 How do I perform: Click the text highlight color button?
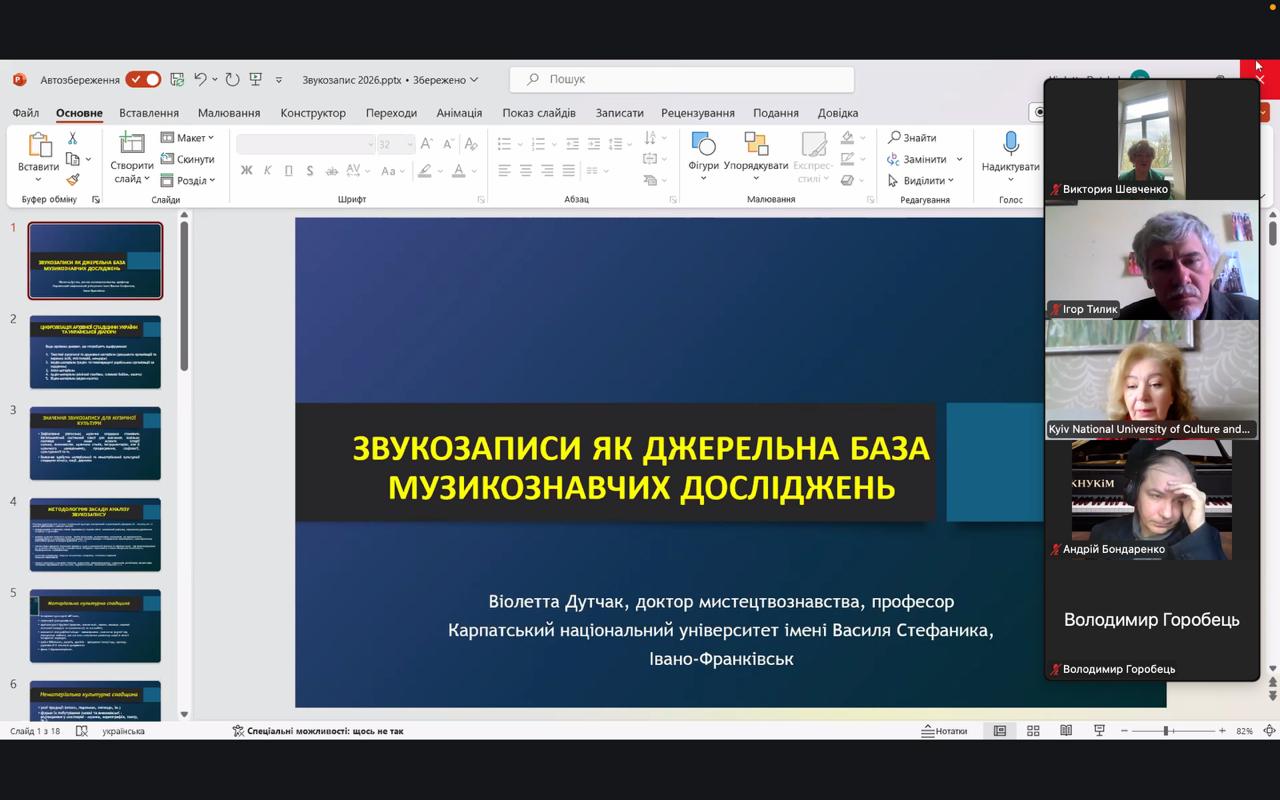coord(425,171)
